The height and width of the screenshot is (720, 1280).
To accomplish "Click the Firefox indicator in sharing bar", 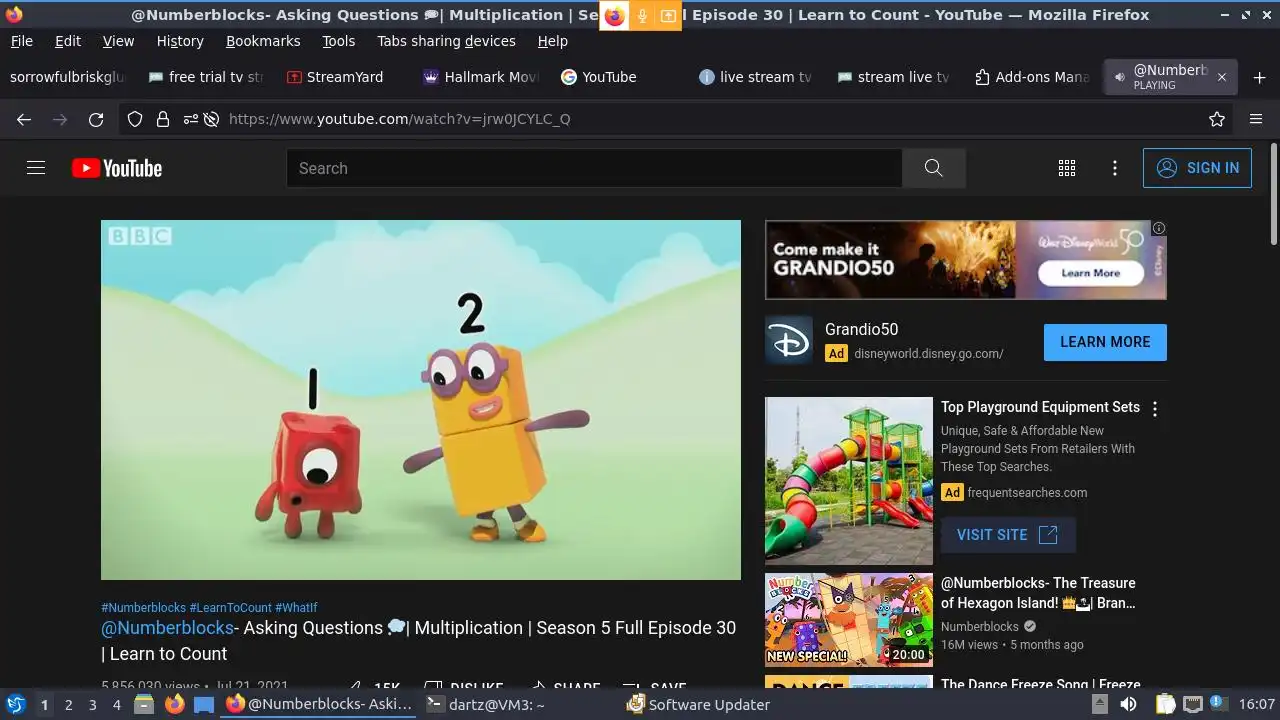I will (x=614, y=15).
